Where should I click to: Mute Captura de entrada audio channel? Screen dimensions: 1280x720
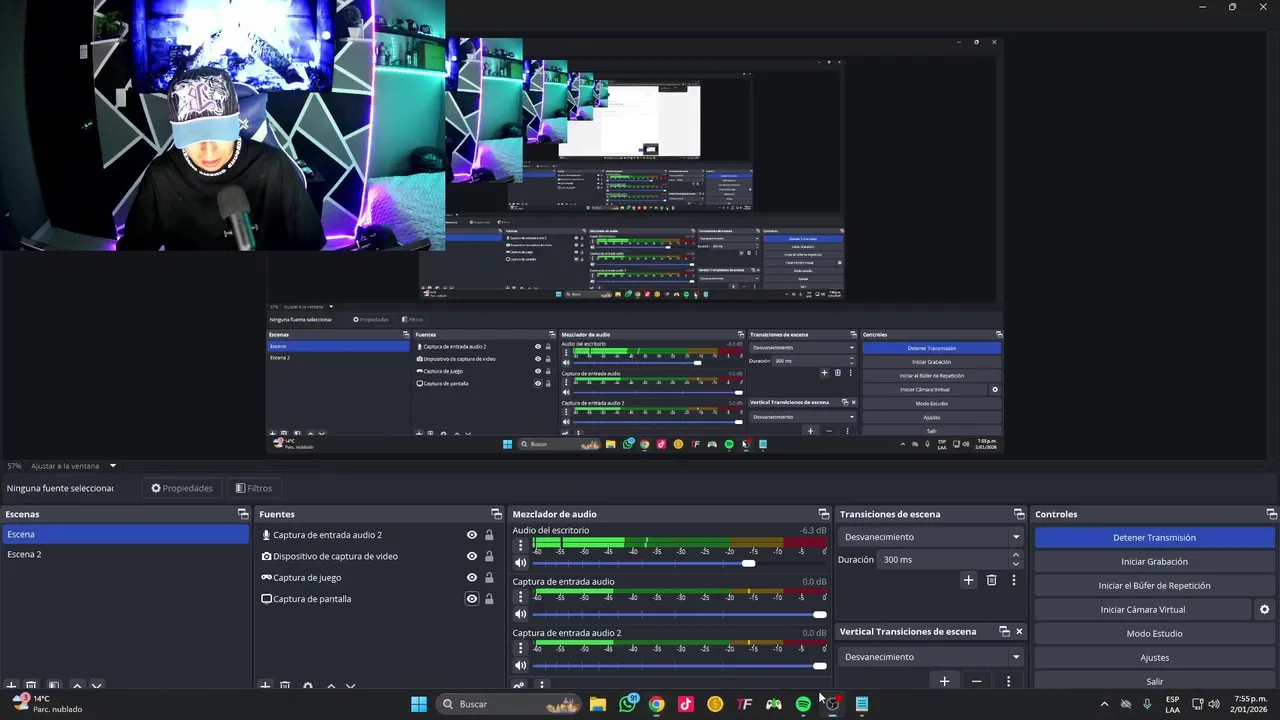[x=520, y=614]
